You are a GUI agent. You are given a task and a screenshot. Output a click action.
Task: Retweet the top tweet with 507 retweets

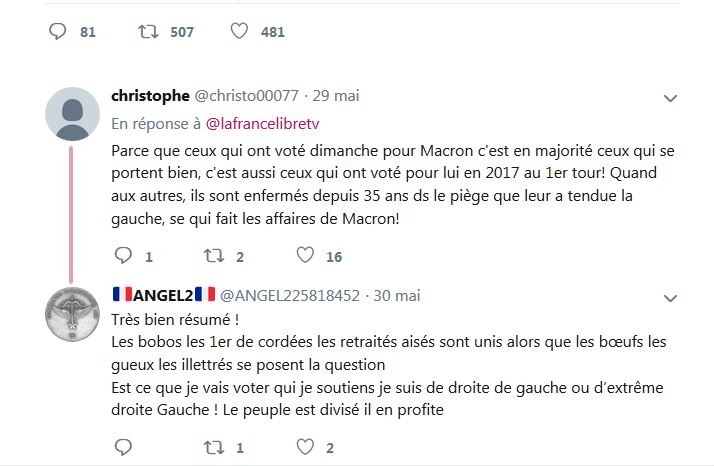coord(147,32)
